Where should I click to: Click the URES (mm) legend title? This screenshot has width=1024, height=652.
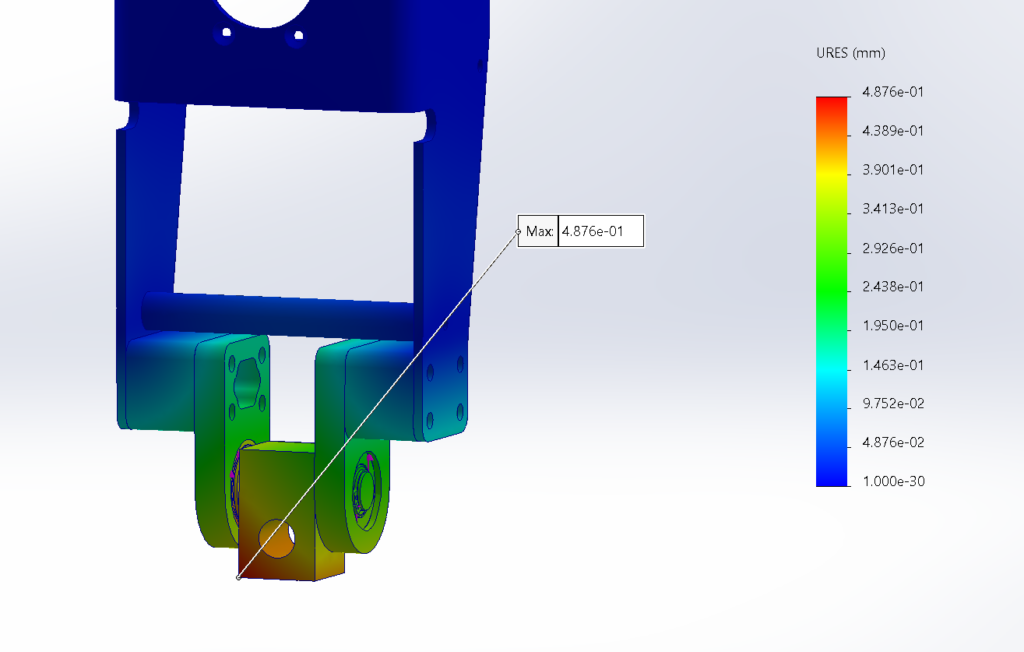(850, 53)
